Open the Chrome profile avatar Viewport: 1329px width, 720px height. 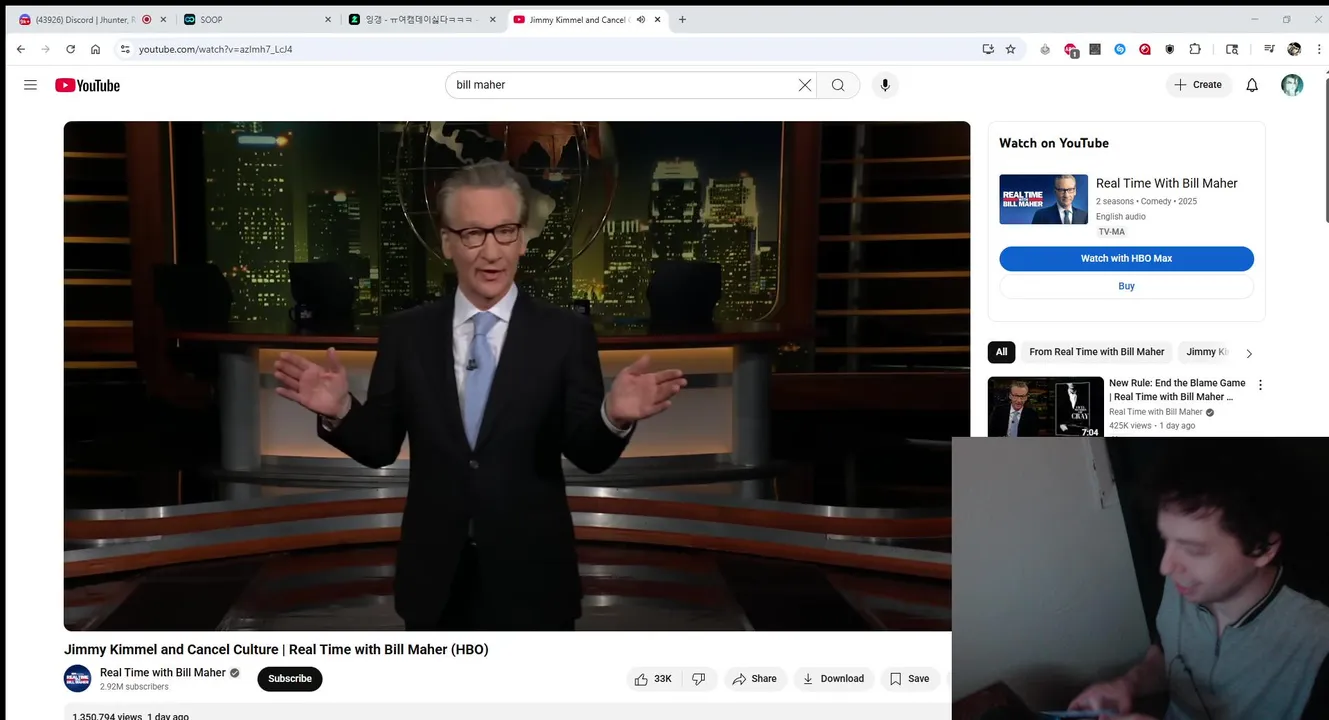1294,49
